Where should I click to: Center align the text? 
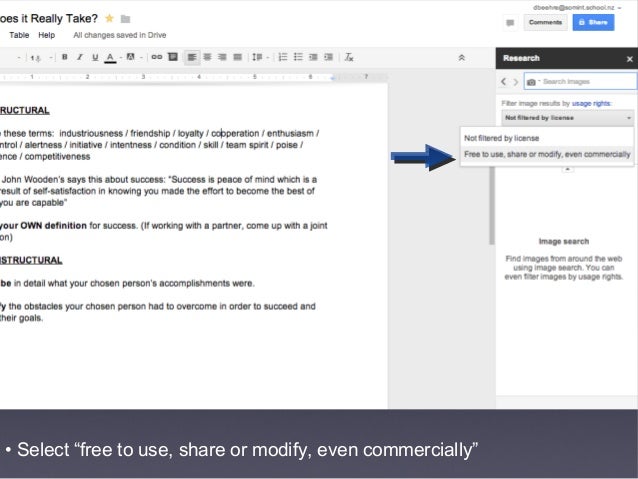207,57
